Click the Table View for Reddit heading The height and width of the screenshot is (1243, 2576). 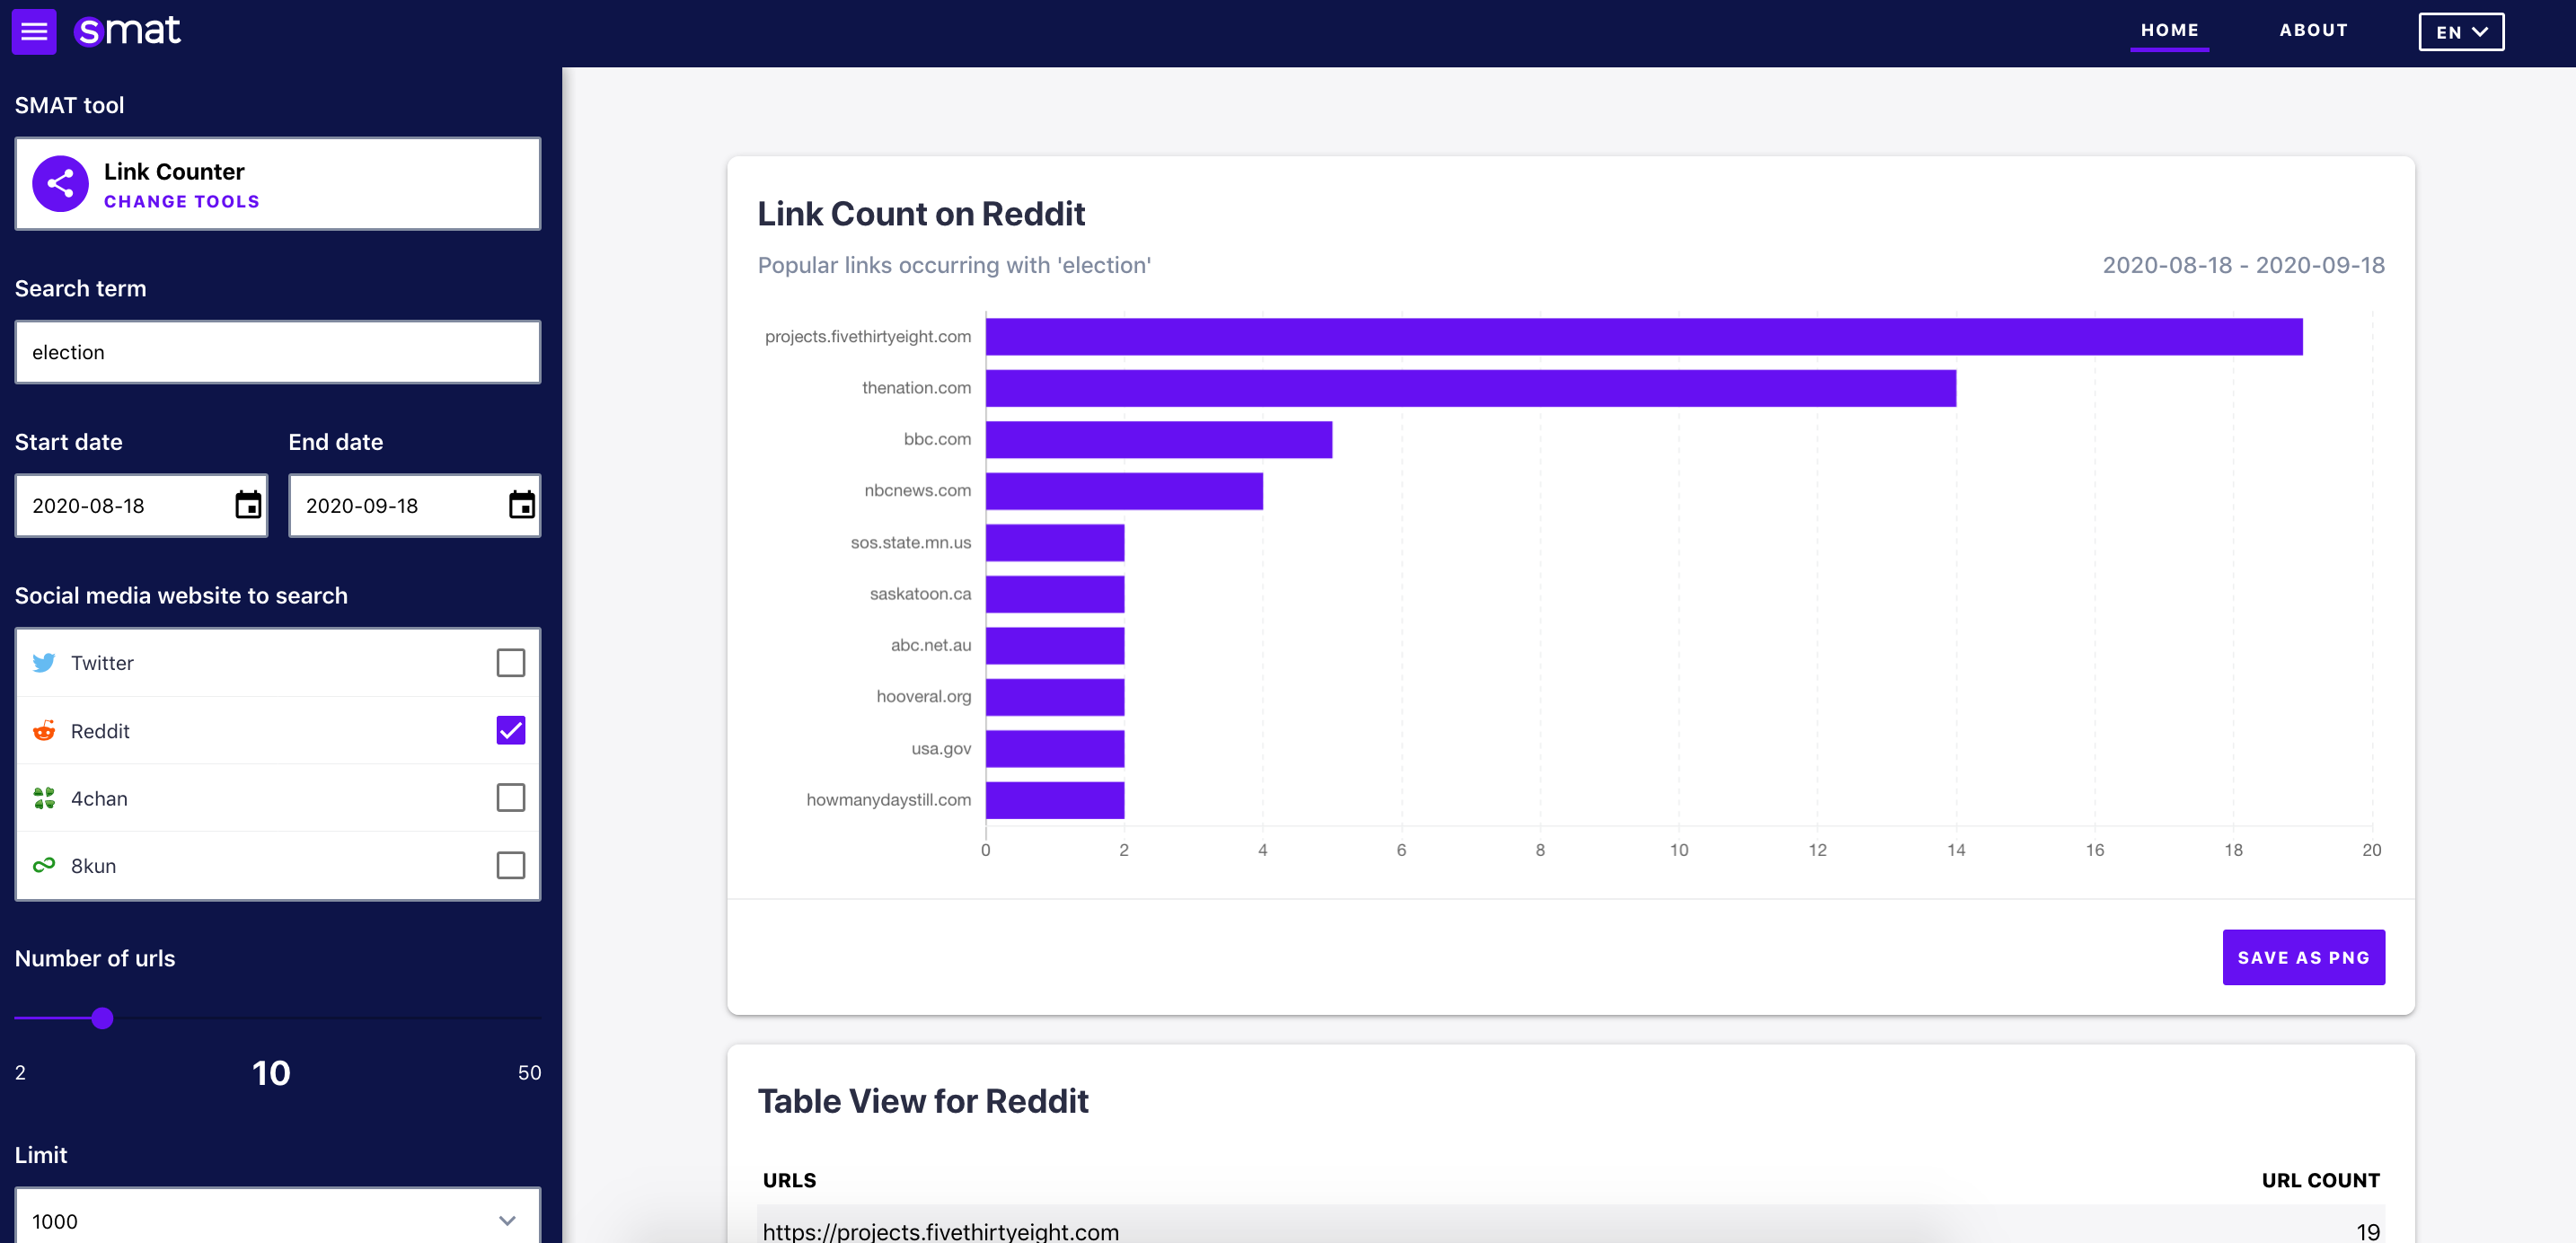coord(923,1101)
